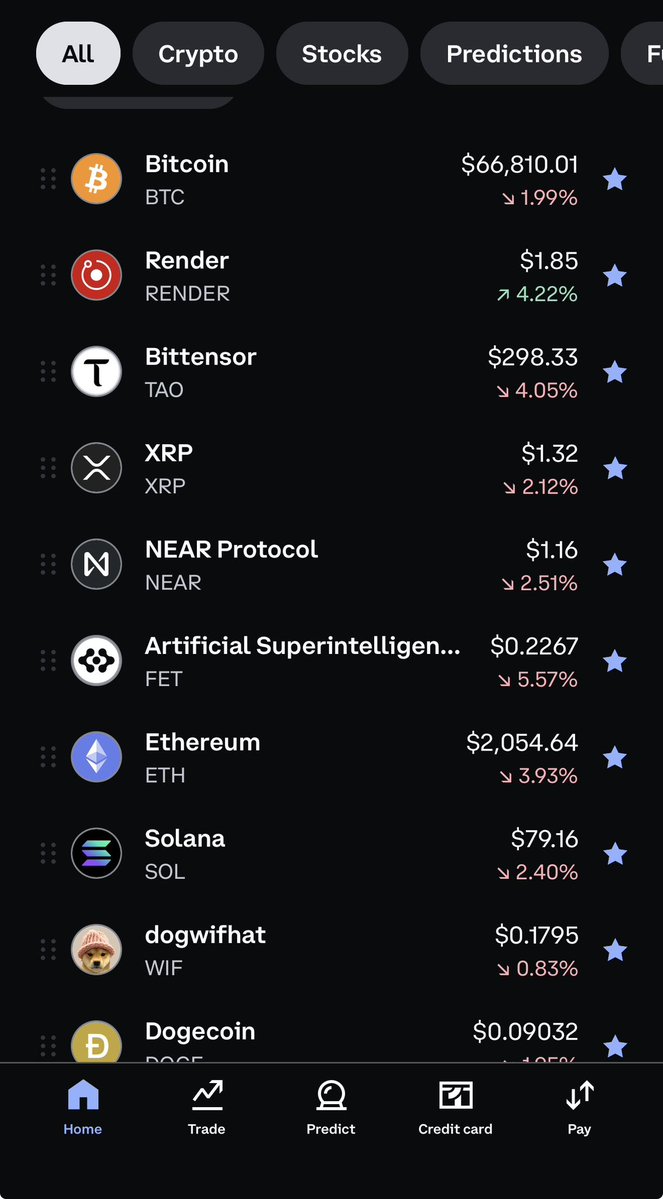Open Pay with the arrows icon
The height and width of the screenshot is (1199, 663).
[580, 1096]
